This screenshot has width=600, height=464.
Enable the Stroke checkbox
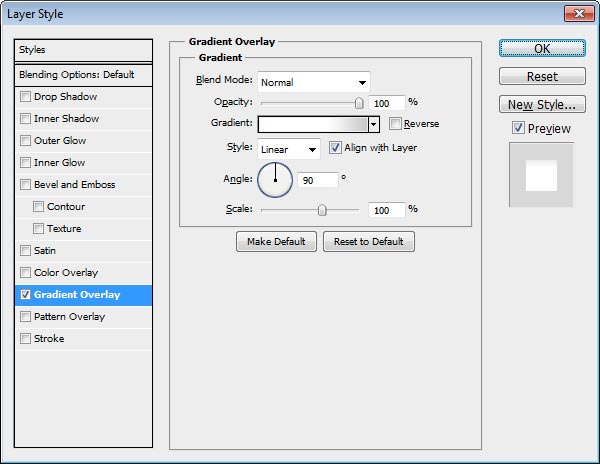[x=25, y=339]
